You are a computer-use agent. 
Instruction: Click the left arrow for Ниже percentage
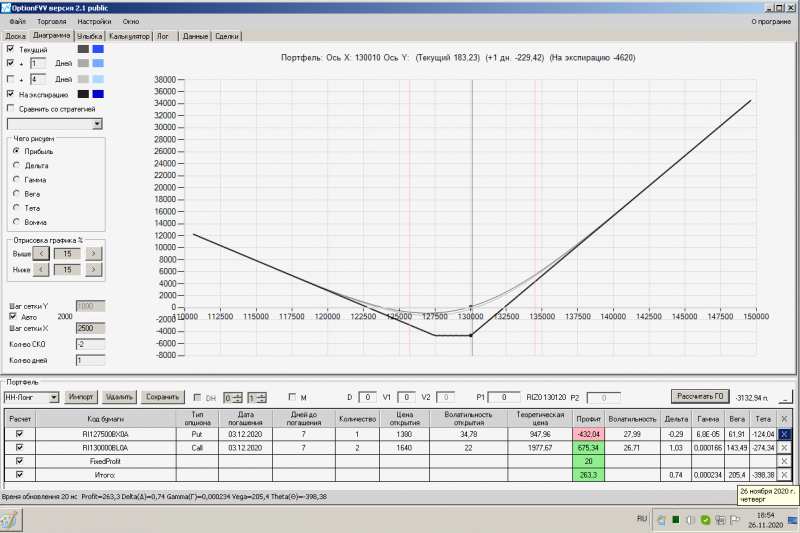pos(41,270)
